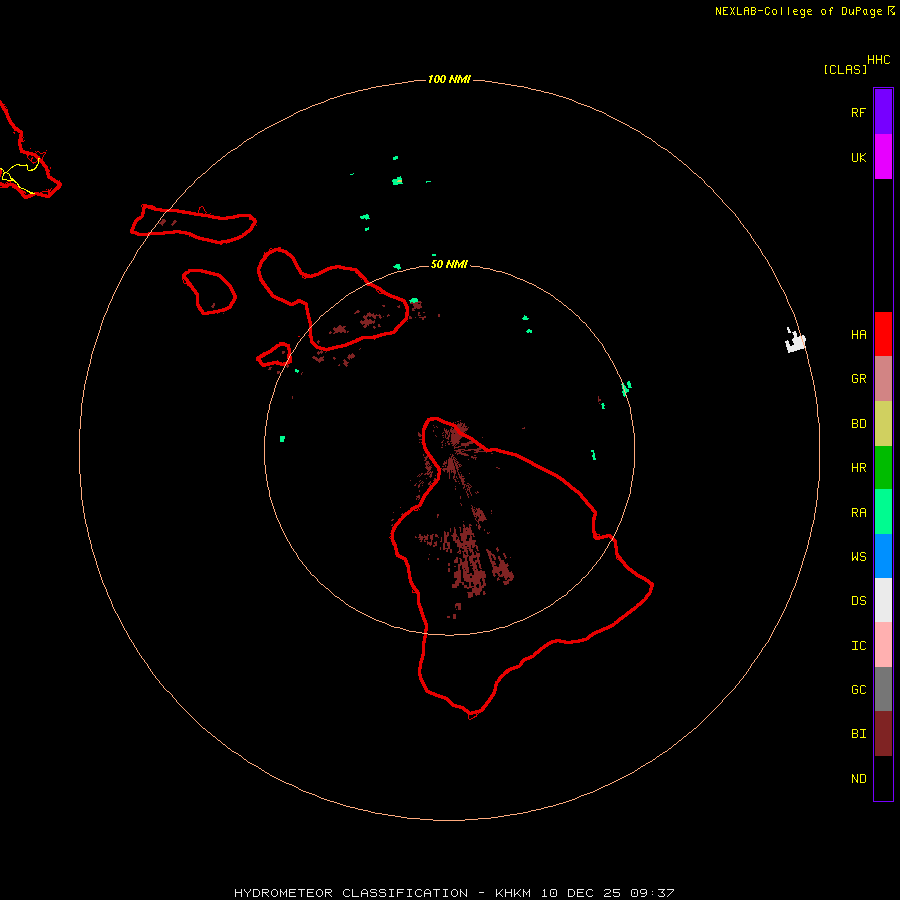
Task: Click the Molokai island outline
Action: point(193,224)
